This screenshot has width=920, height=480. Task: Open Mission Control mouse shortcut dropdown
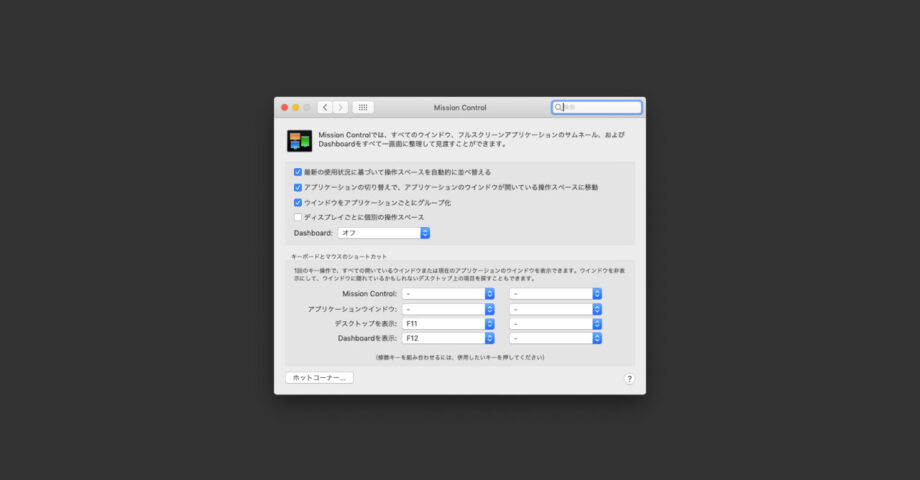tap(556, 293)
